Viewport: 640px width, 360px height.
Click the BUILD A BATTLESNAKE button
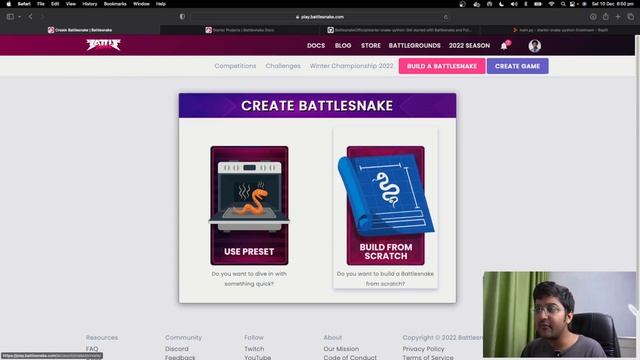(x=442, y=66)
